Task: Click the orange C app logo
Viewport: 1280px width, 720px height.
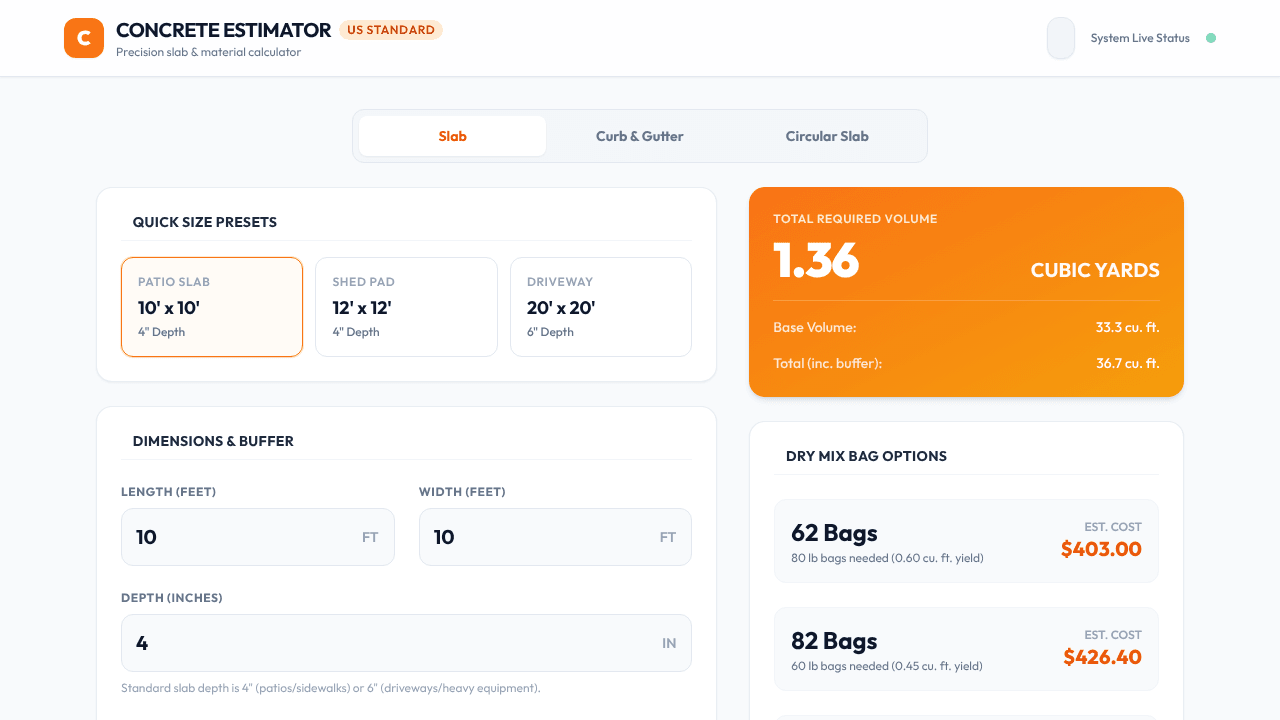Action: point(84,38)
